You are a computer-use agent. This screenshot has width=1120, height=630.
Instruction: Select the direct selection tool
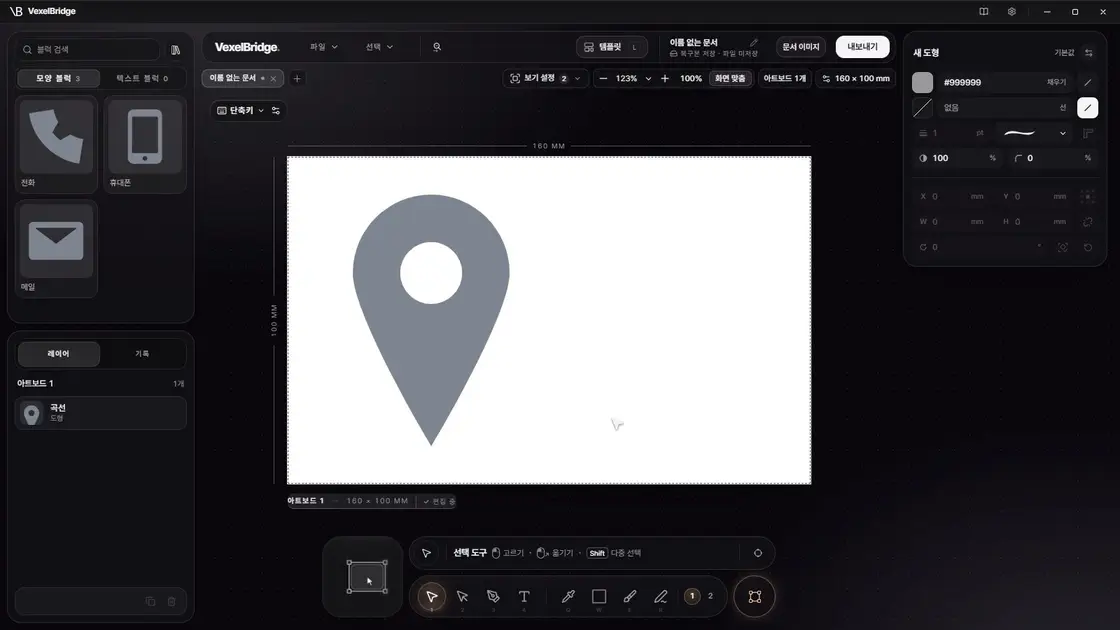(x=462, y=596)
